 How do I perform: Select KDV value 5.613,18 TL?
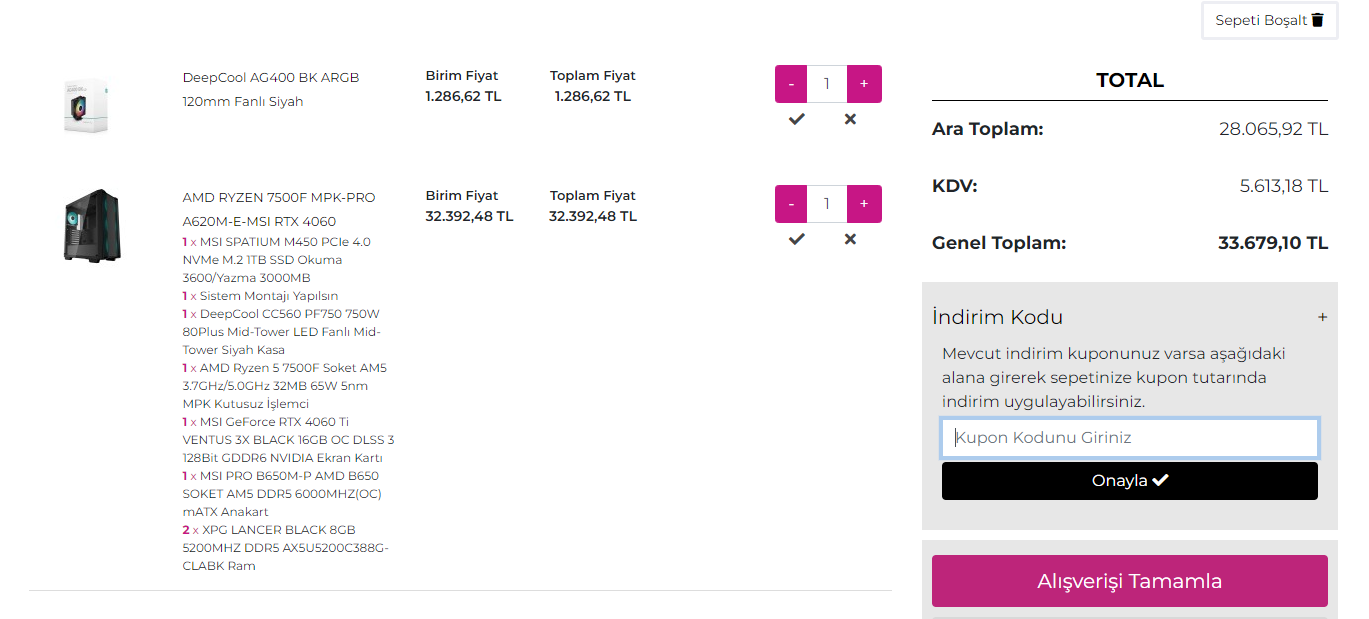click(1284, 186)
